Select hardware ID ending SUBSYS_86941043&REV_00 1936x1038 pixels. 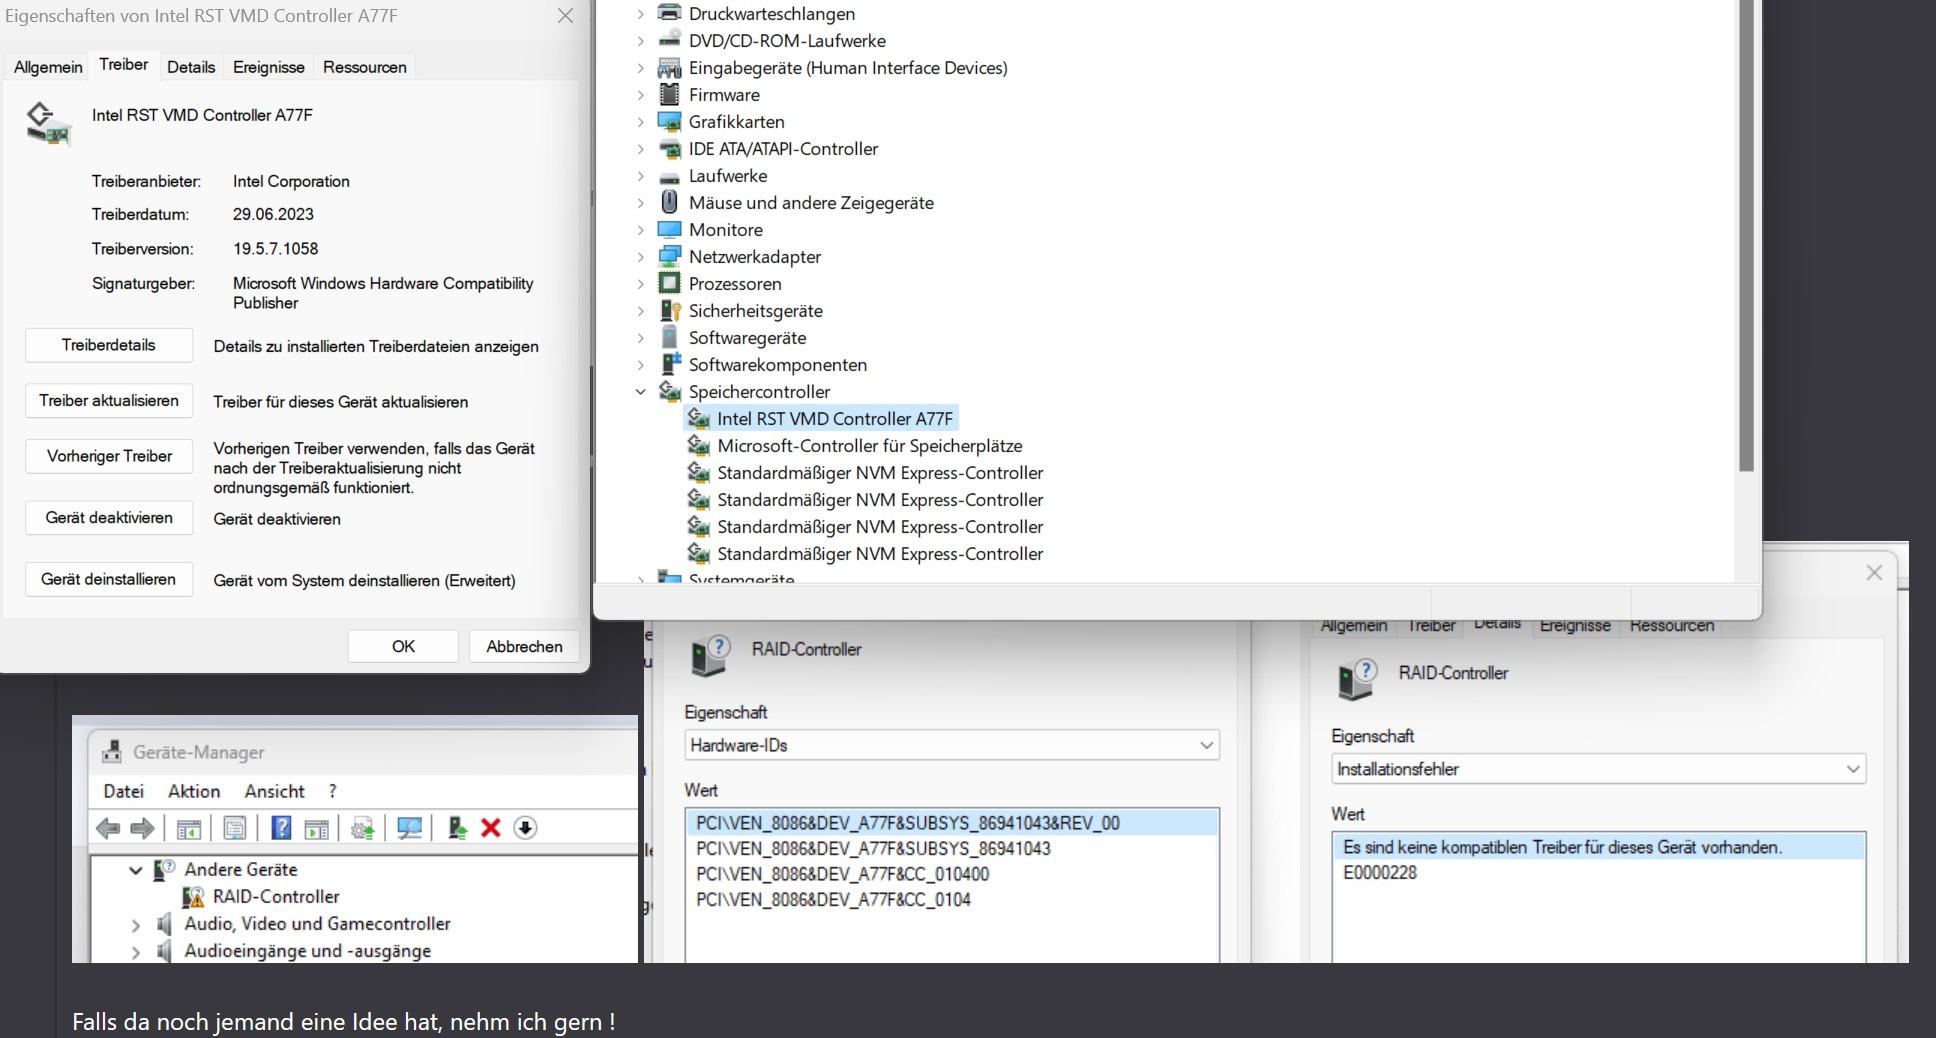952,823
